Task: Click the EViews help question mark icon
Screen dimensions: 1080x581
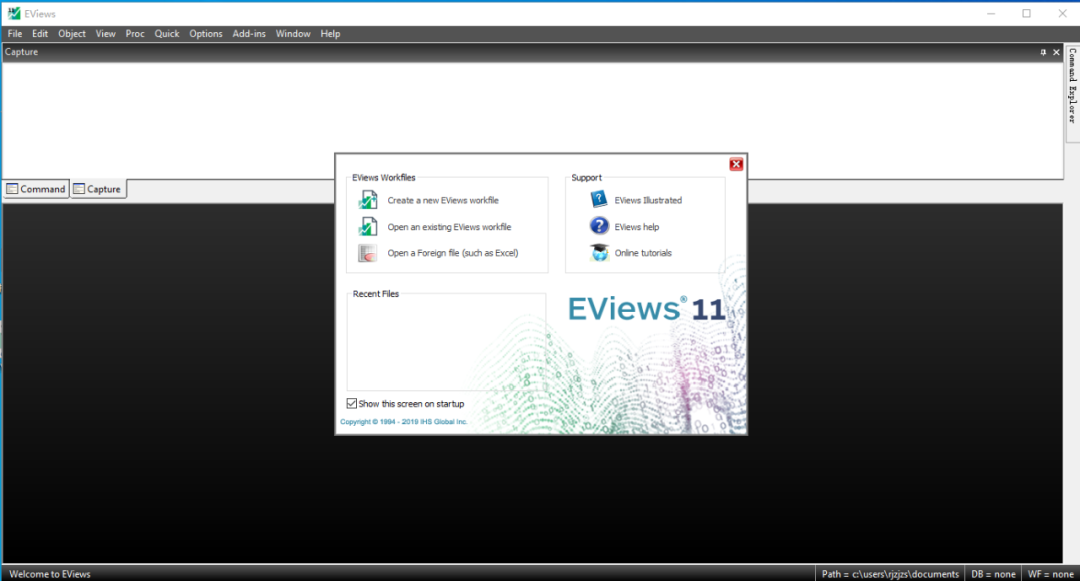Action: coord(599,226)
